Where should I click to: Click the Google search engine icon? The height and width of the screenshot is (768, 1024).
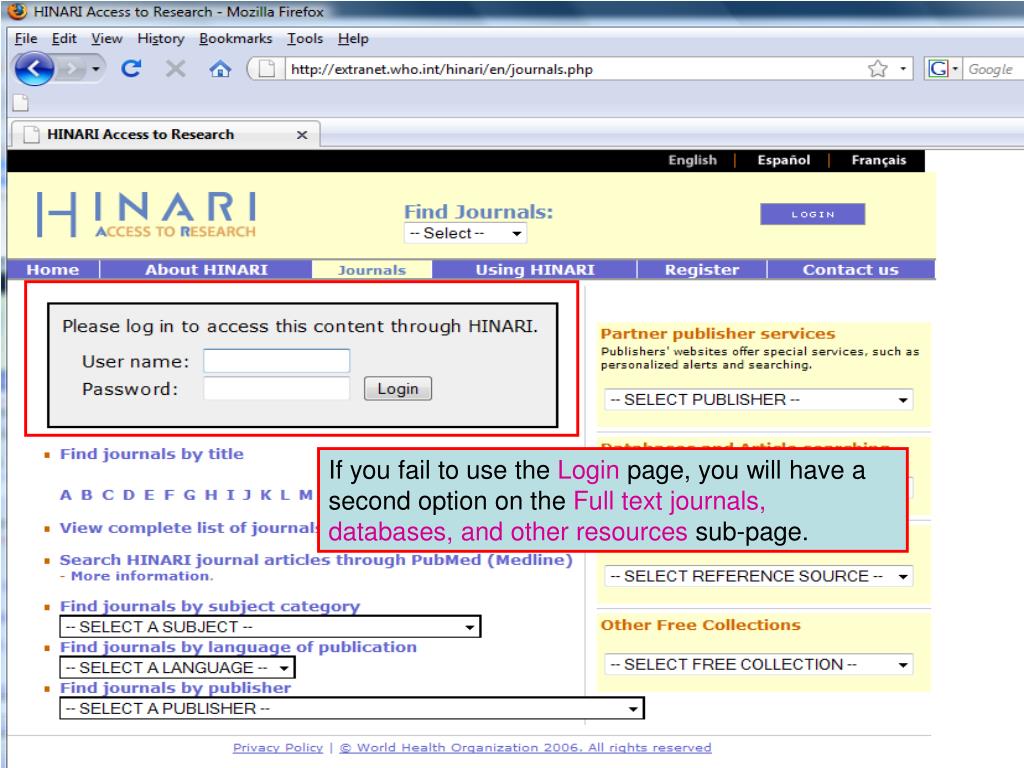939,70
